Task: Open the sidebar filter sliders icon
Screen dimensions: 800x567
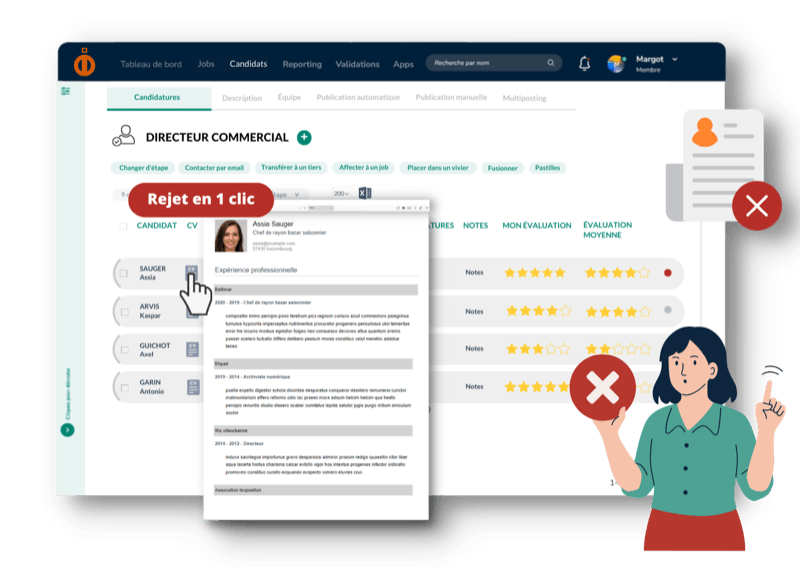Action: (x=66, y=91)
